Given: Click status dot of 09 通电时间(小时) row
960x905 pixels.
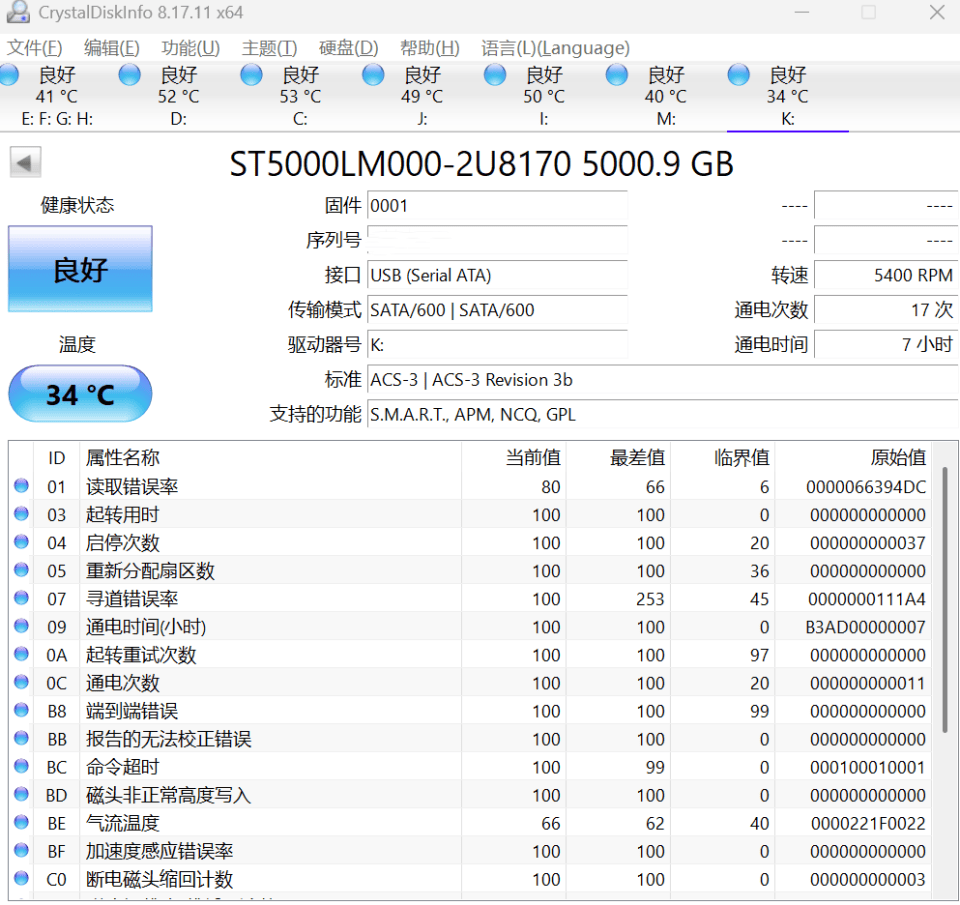Looking at the screenshot, I should [x=21, y=626].
